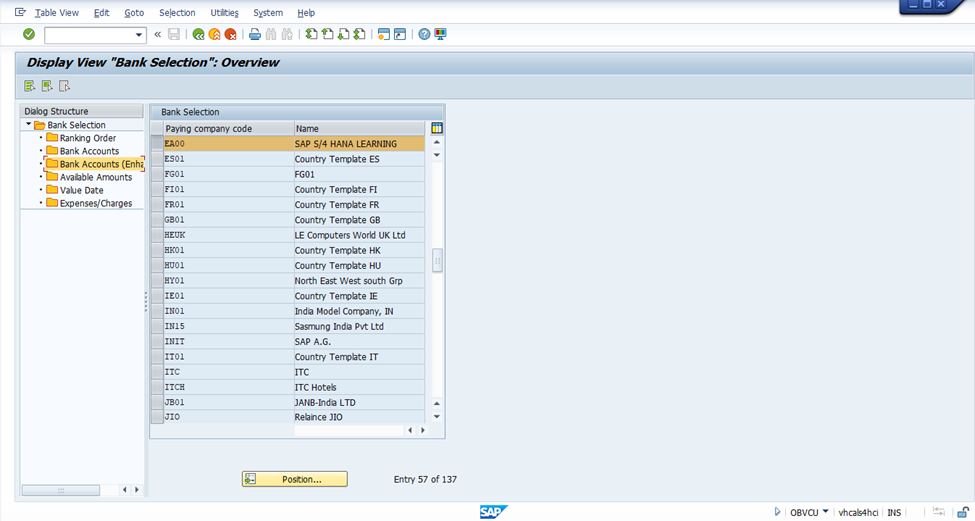Click the Position... button
Viewport: 975px width, 521px height.
point(295,479)
